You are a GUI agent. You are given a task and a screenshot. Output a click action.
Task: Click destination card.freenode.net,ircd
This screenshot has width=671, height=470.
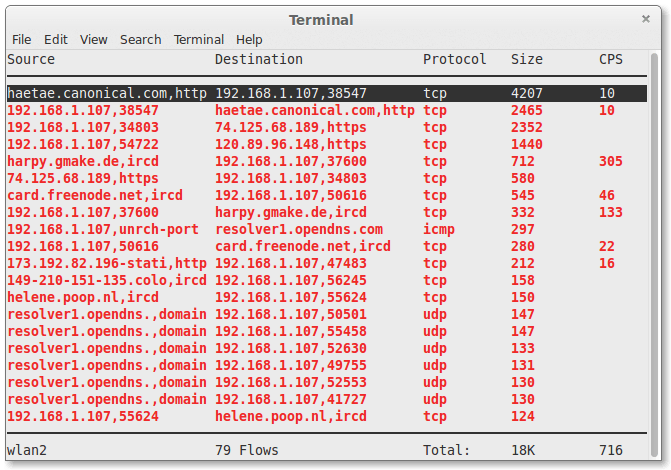303,246
